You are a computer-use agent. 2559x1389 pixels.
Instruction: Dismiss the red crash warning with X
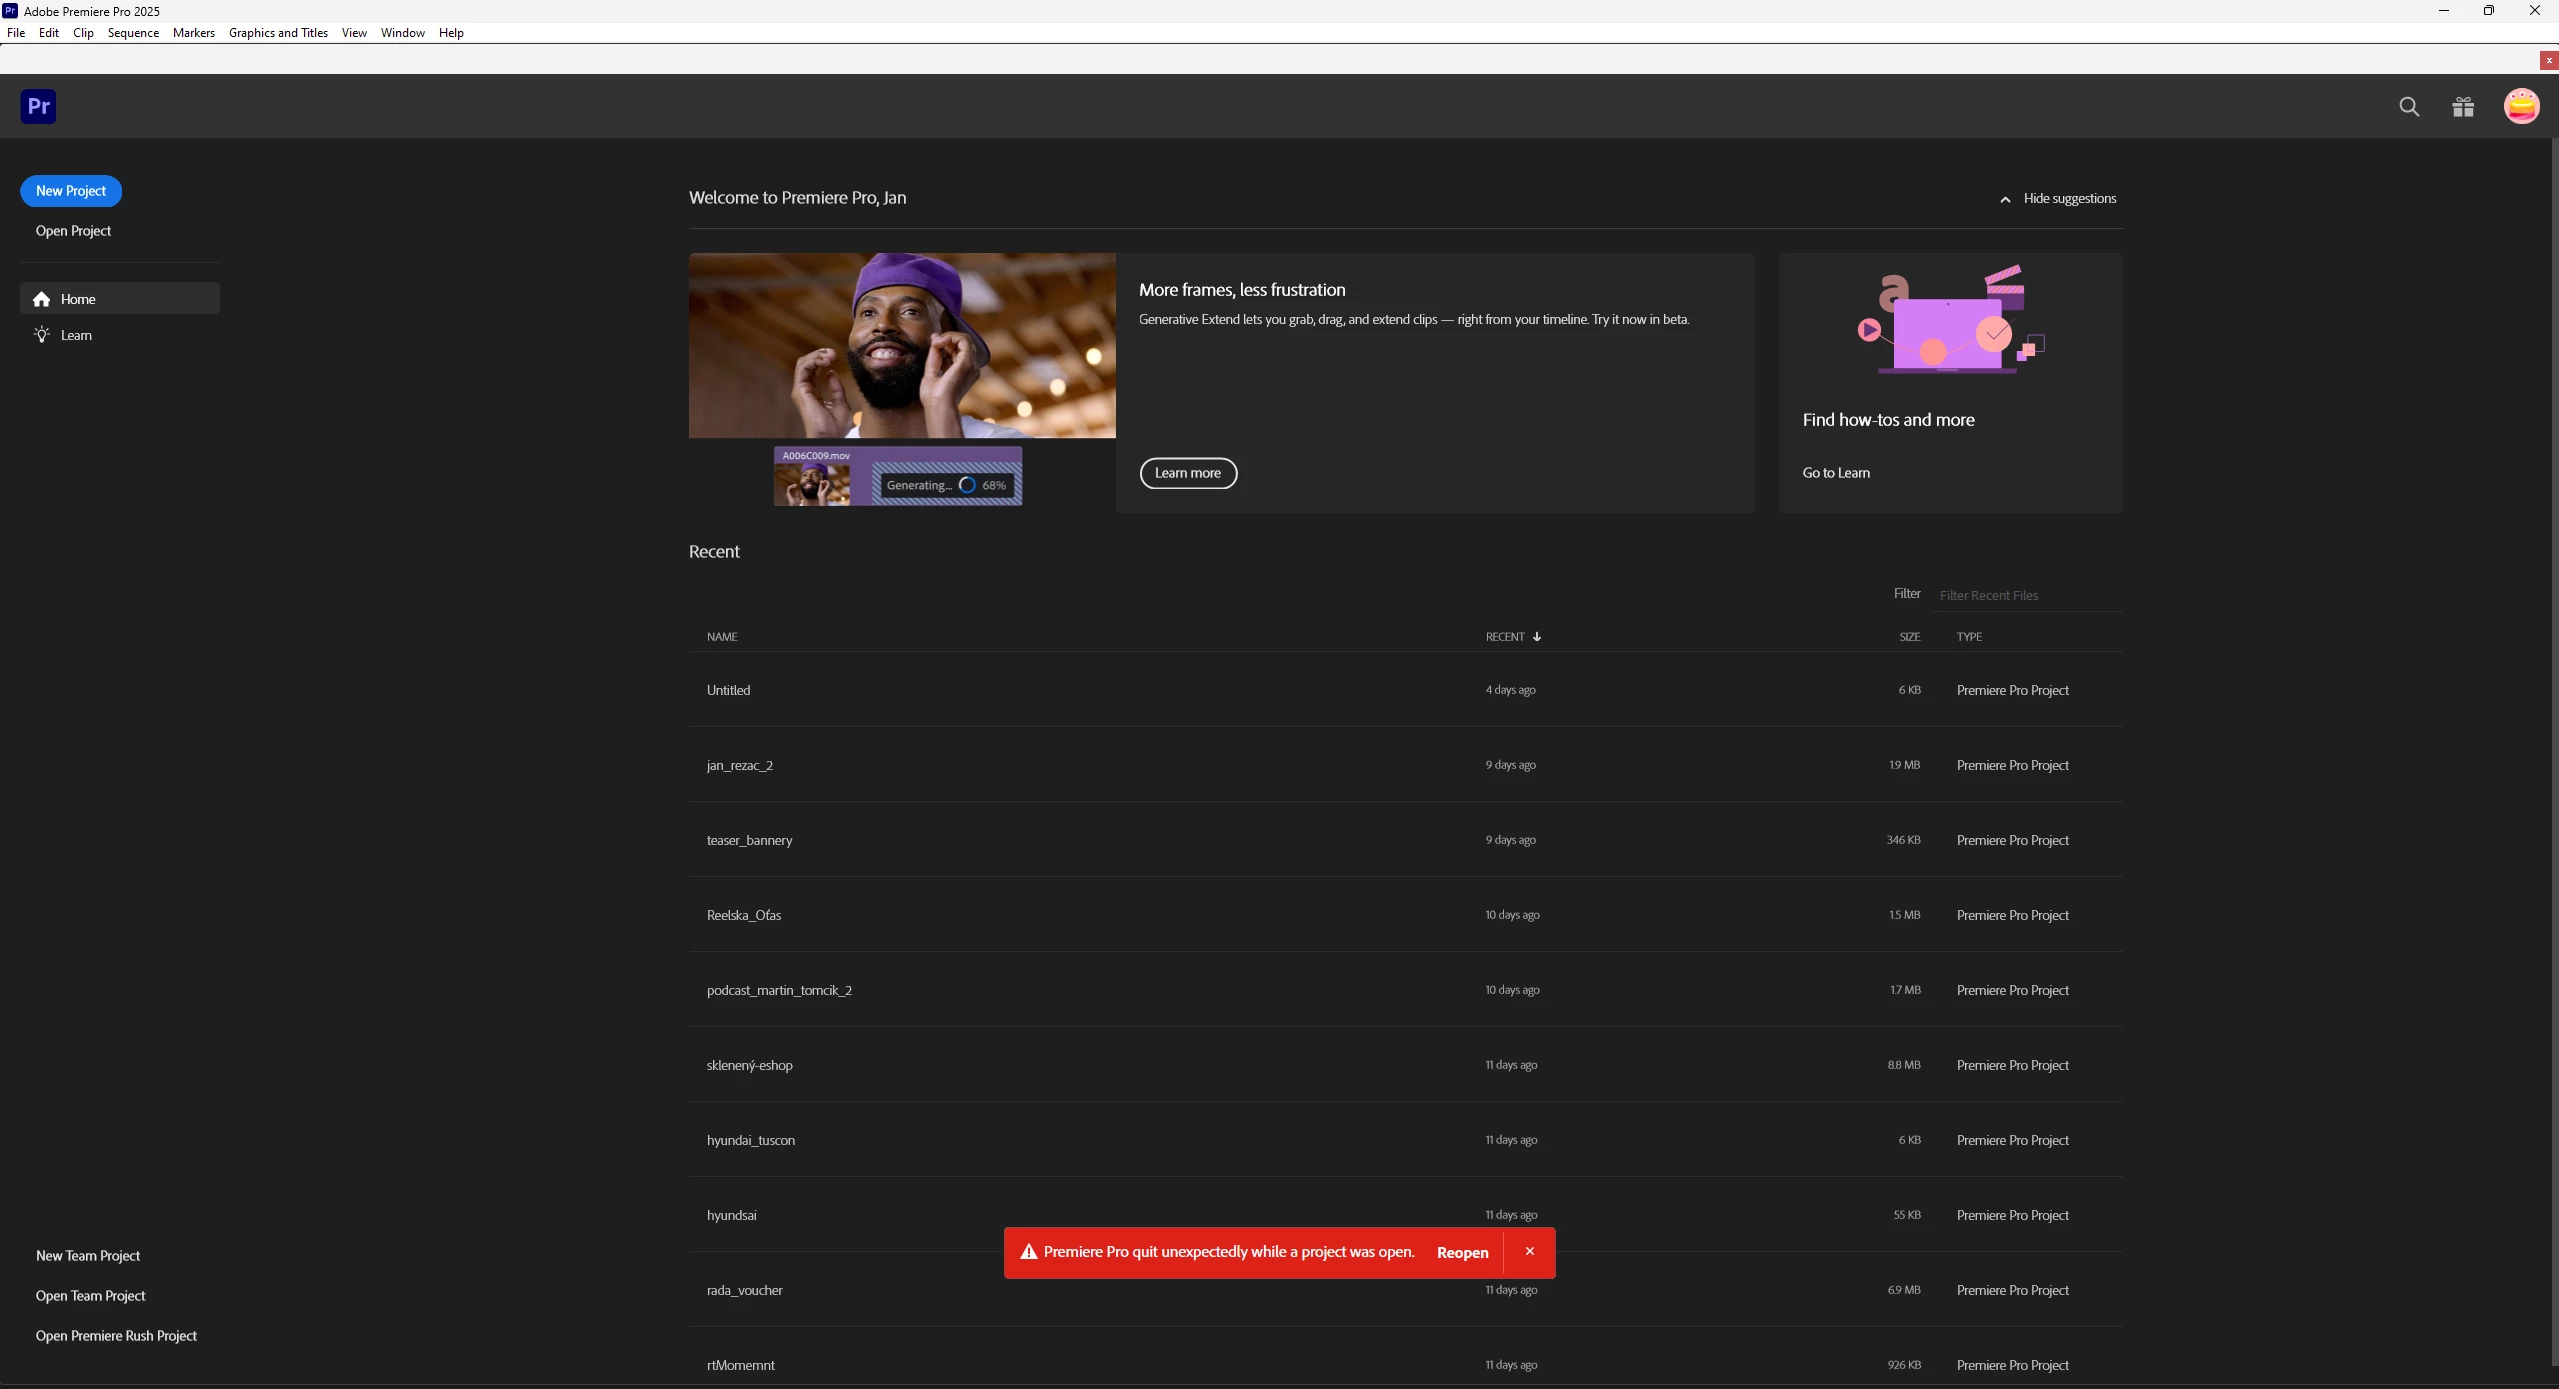coord(1529,1252)
